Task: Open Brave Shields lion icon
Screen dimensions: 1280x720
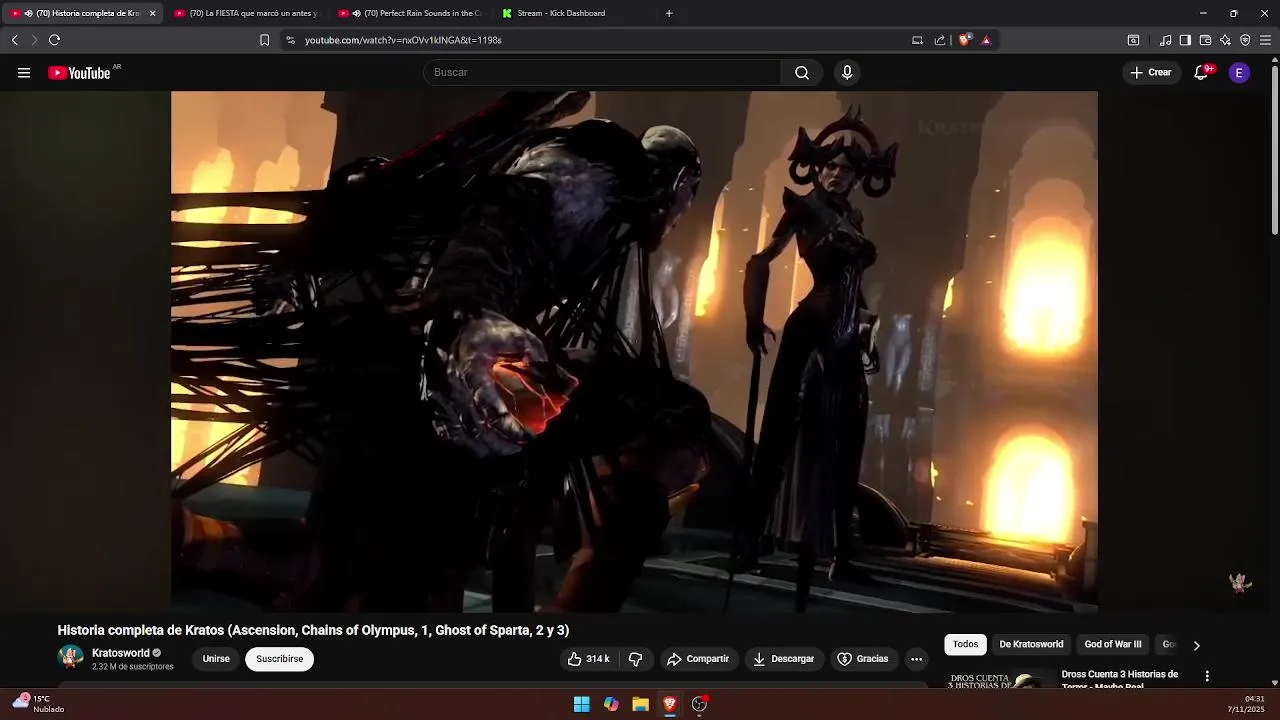Action: (x=964, y=40)
